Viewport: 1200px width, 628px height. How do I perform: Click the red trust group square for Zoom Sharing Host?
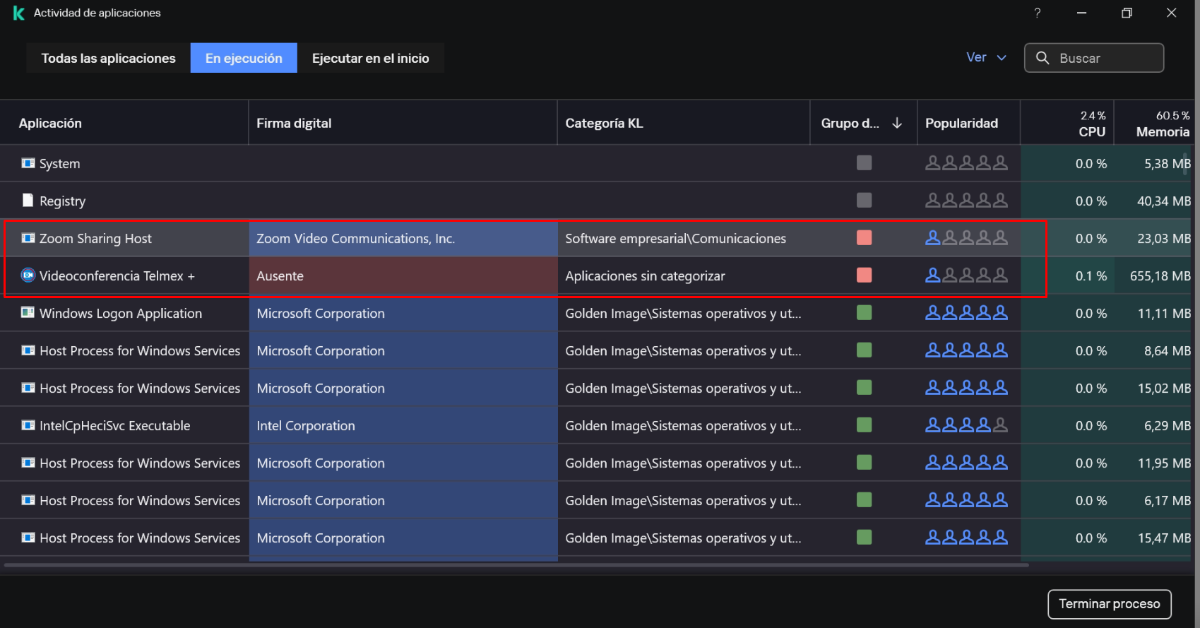point(864,238)
